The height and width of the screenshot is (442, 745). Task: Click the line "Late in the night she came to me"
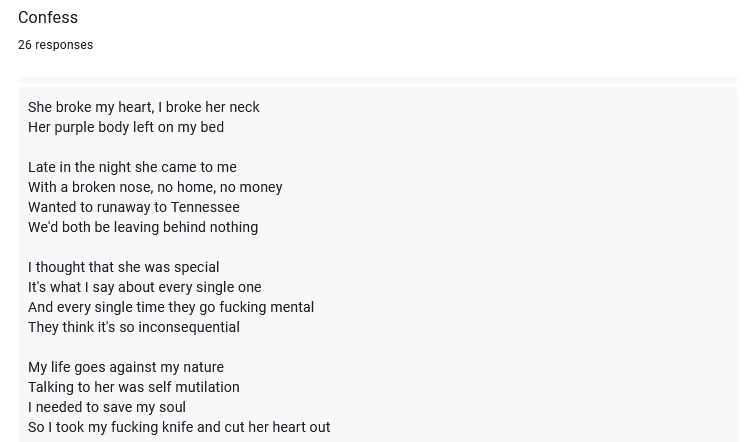[132, 167]
